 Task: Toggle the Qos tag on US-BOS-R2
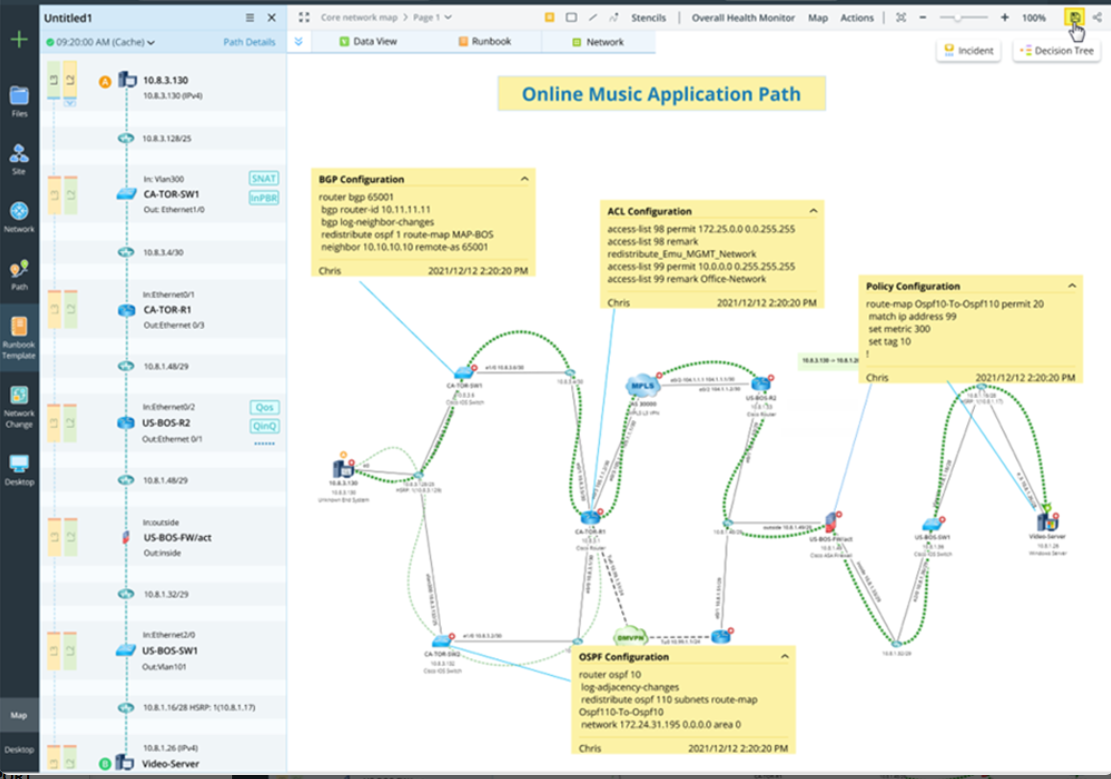[264, 407]
